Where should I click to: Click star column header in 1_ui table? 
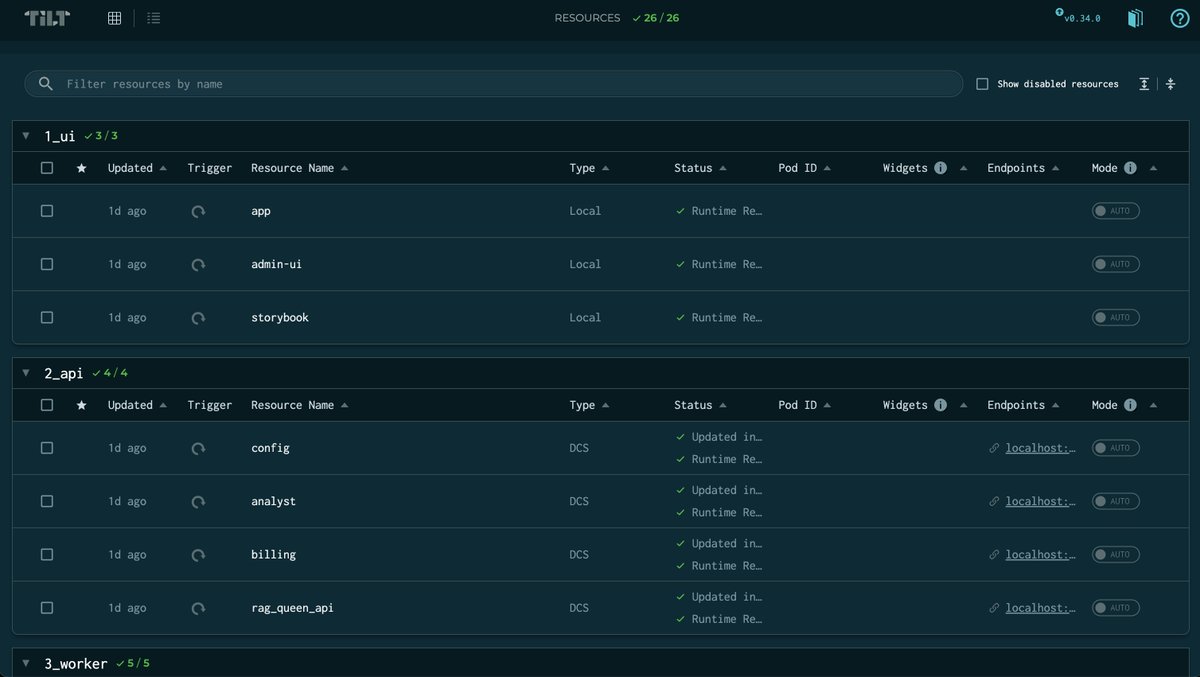click(x=82, y=168)
